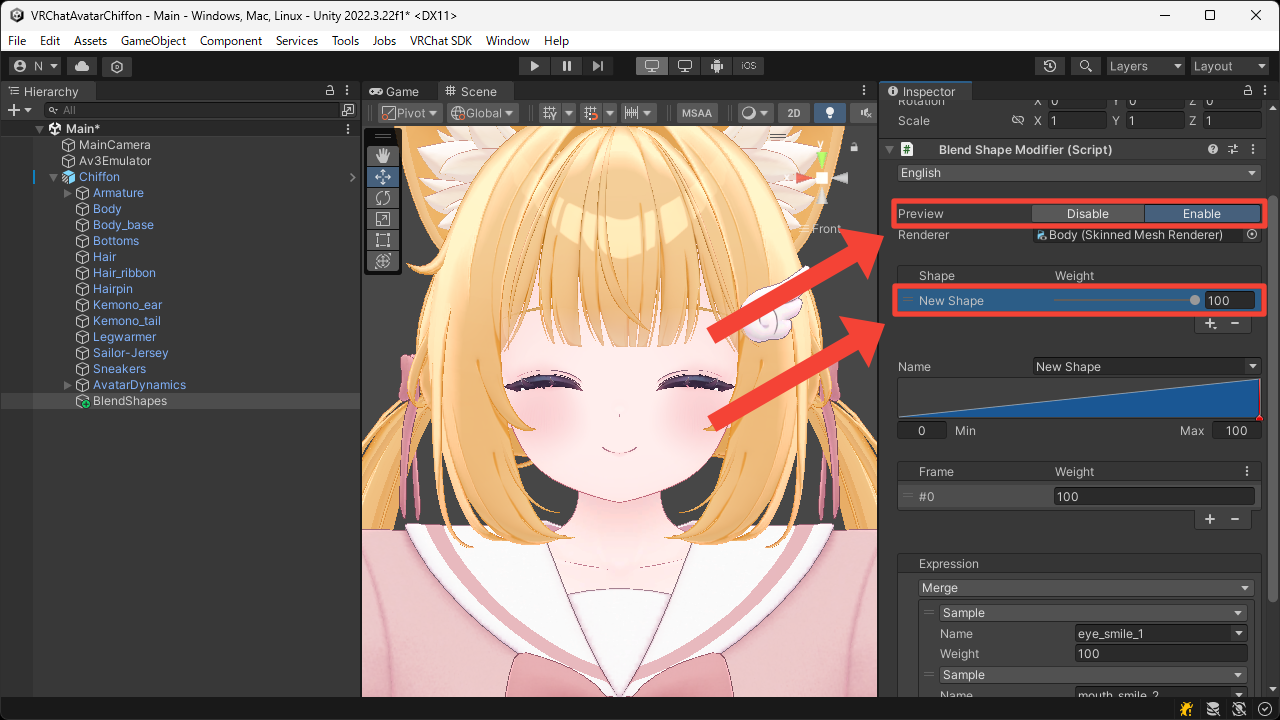Select the Hand view tool
Viewport: 1280px width, 720px height.
(x=382, y=156)
